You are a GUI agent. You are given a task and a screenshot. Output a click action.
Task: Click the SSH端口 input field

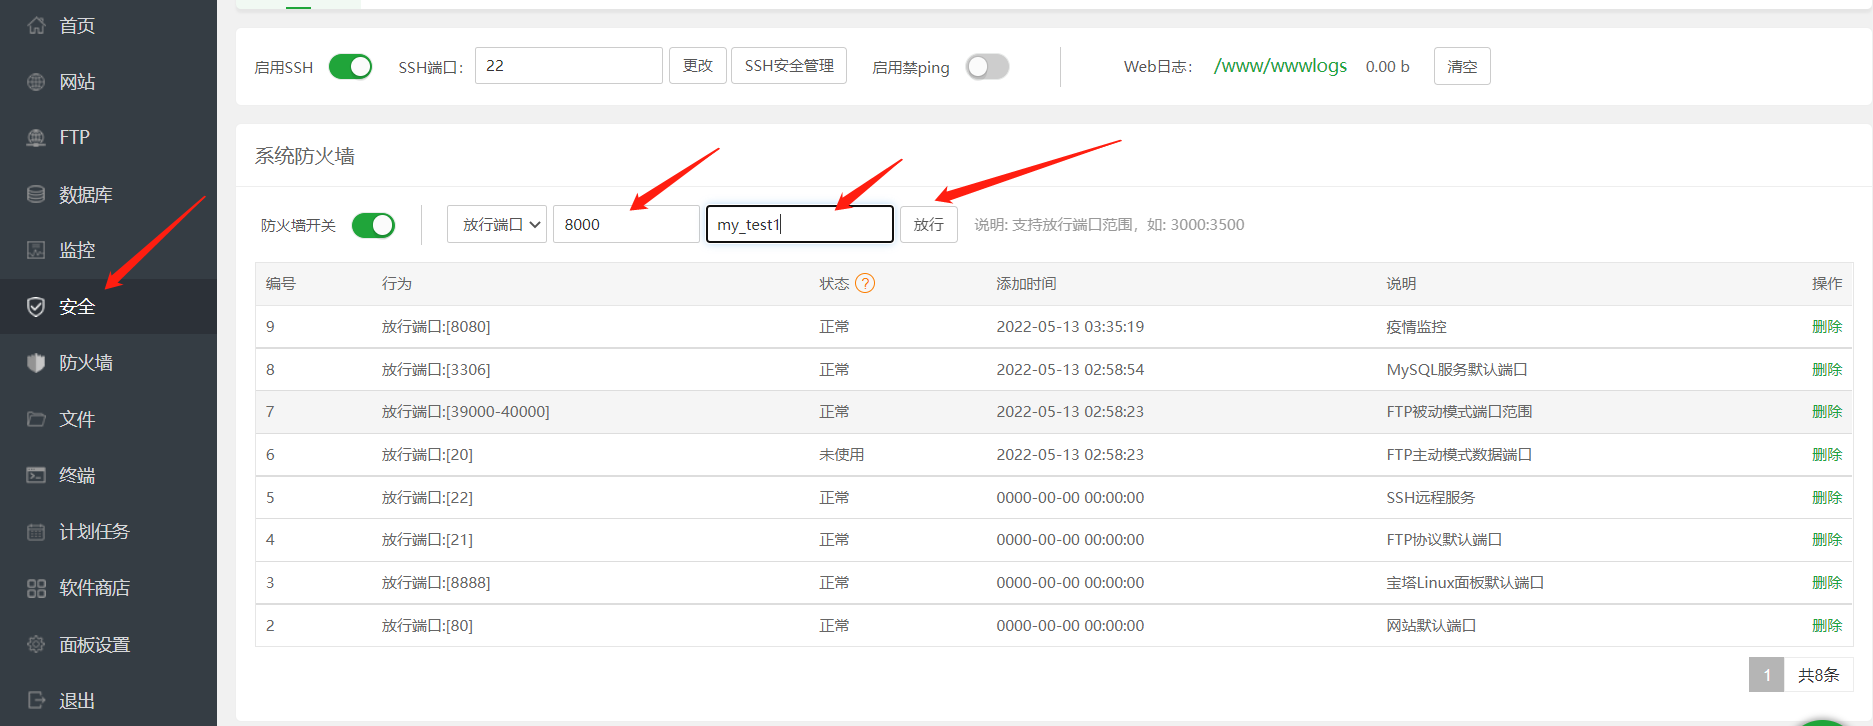568,65
